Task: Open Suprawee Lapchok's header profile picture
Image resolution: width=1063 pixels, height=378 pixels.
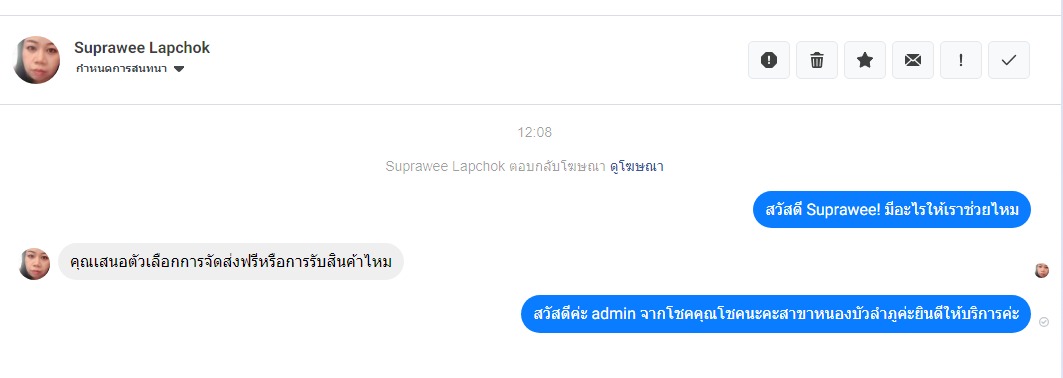Action: click(x=37, y=60)
